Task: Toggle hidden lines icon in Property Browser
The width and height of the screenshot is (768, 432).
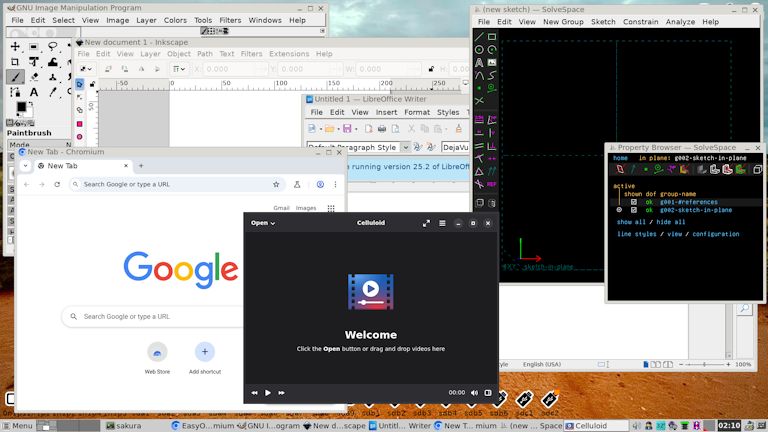Action: click(x=757, y=169)
